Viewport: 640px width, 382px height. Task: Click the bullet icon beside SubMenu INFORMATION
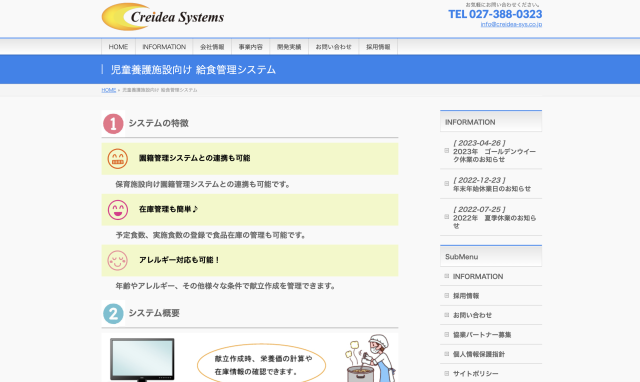447,276
